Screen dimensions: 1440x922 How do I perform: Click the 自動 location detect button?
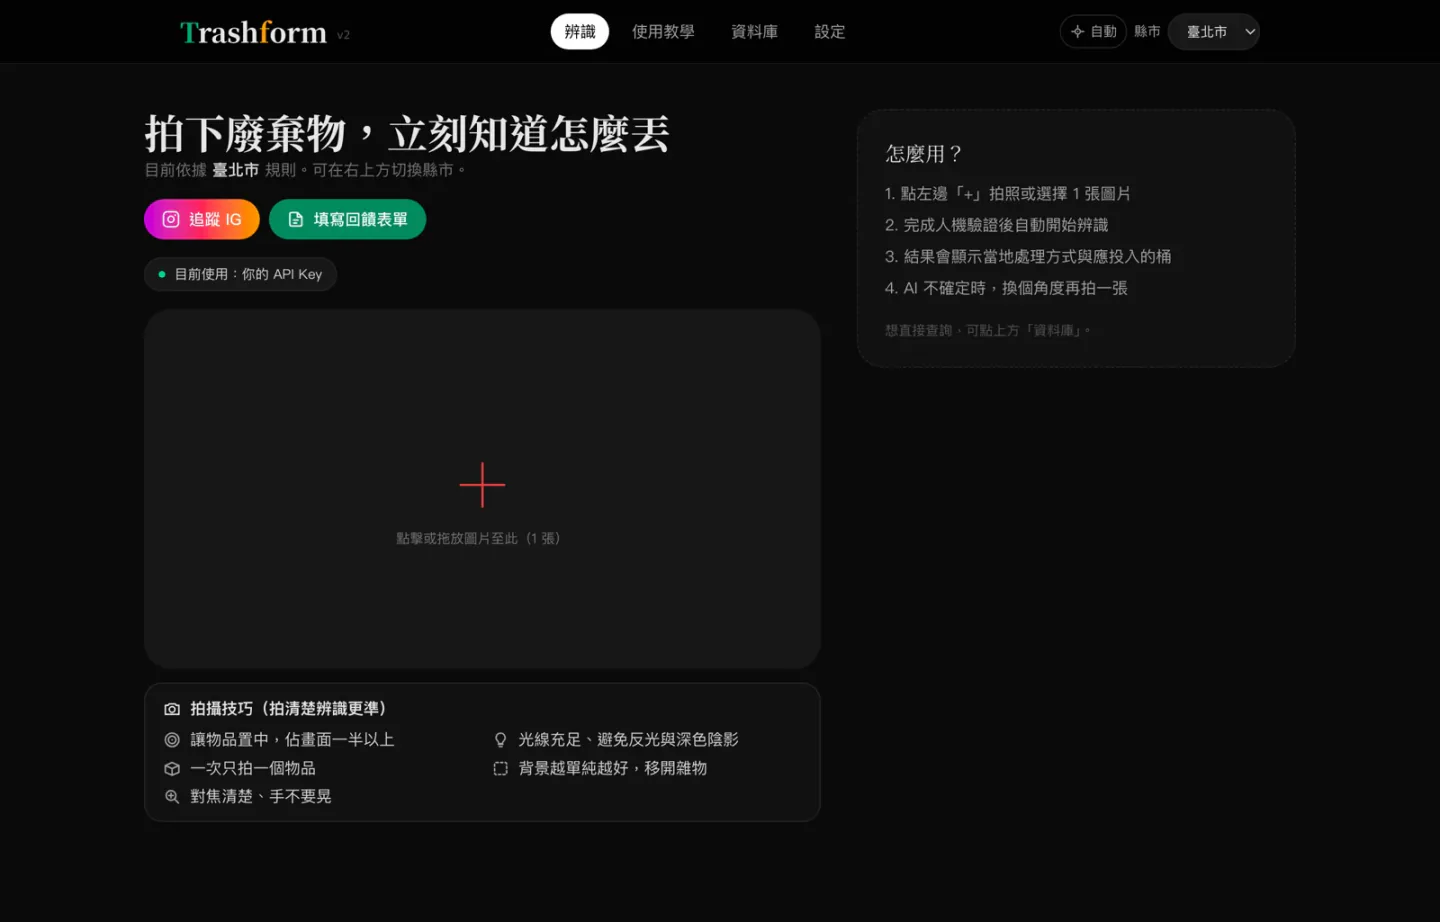(x=1093, y=32)
